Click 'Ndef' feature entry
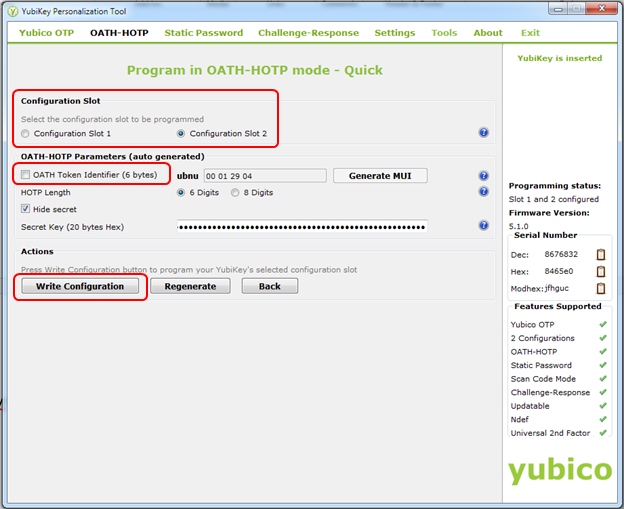The width and height of the screenshot is (624, 509). click(520, 419)
